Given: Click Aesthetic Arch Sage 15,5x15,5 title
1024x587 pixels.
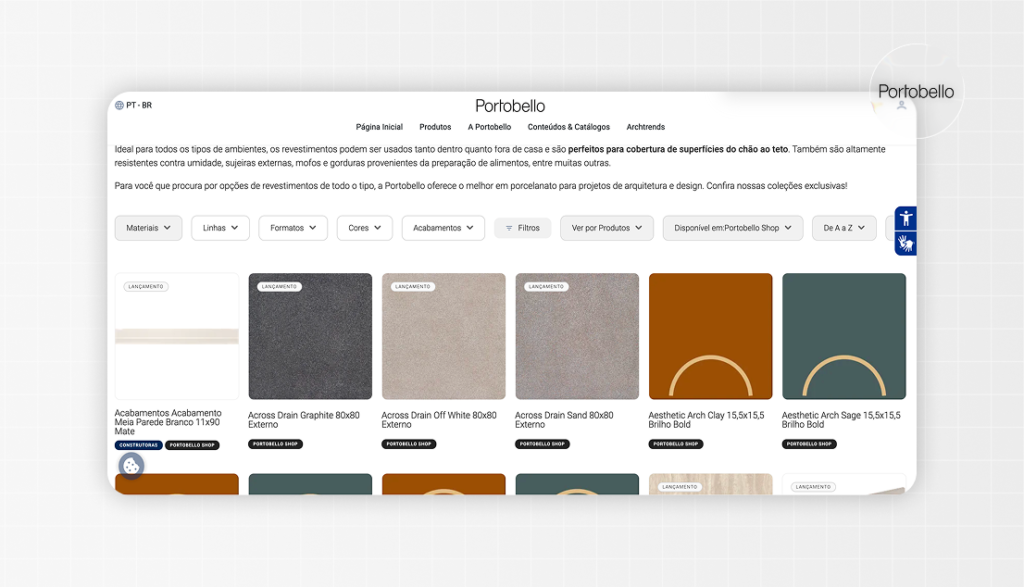Looking at the screenshot, I should pos(841,419).
